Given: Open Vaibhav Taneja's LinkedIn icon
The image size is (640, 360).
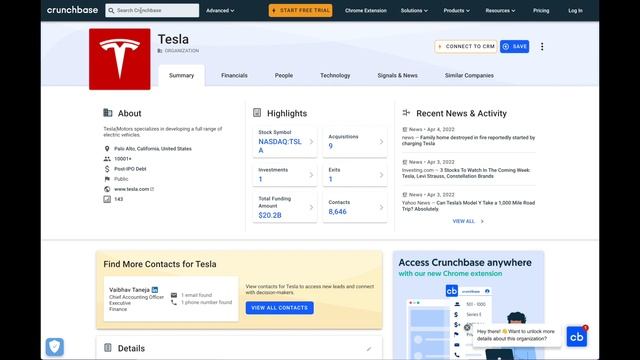Looking at the screenshot, I should pos(155,290).
